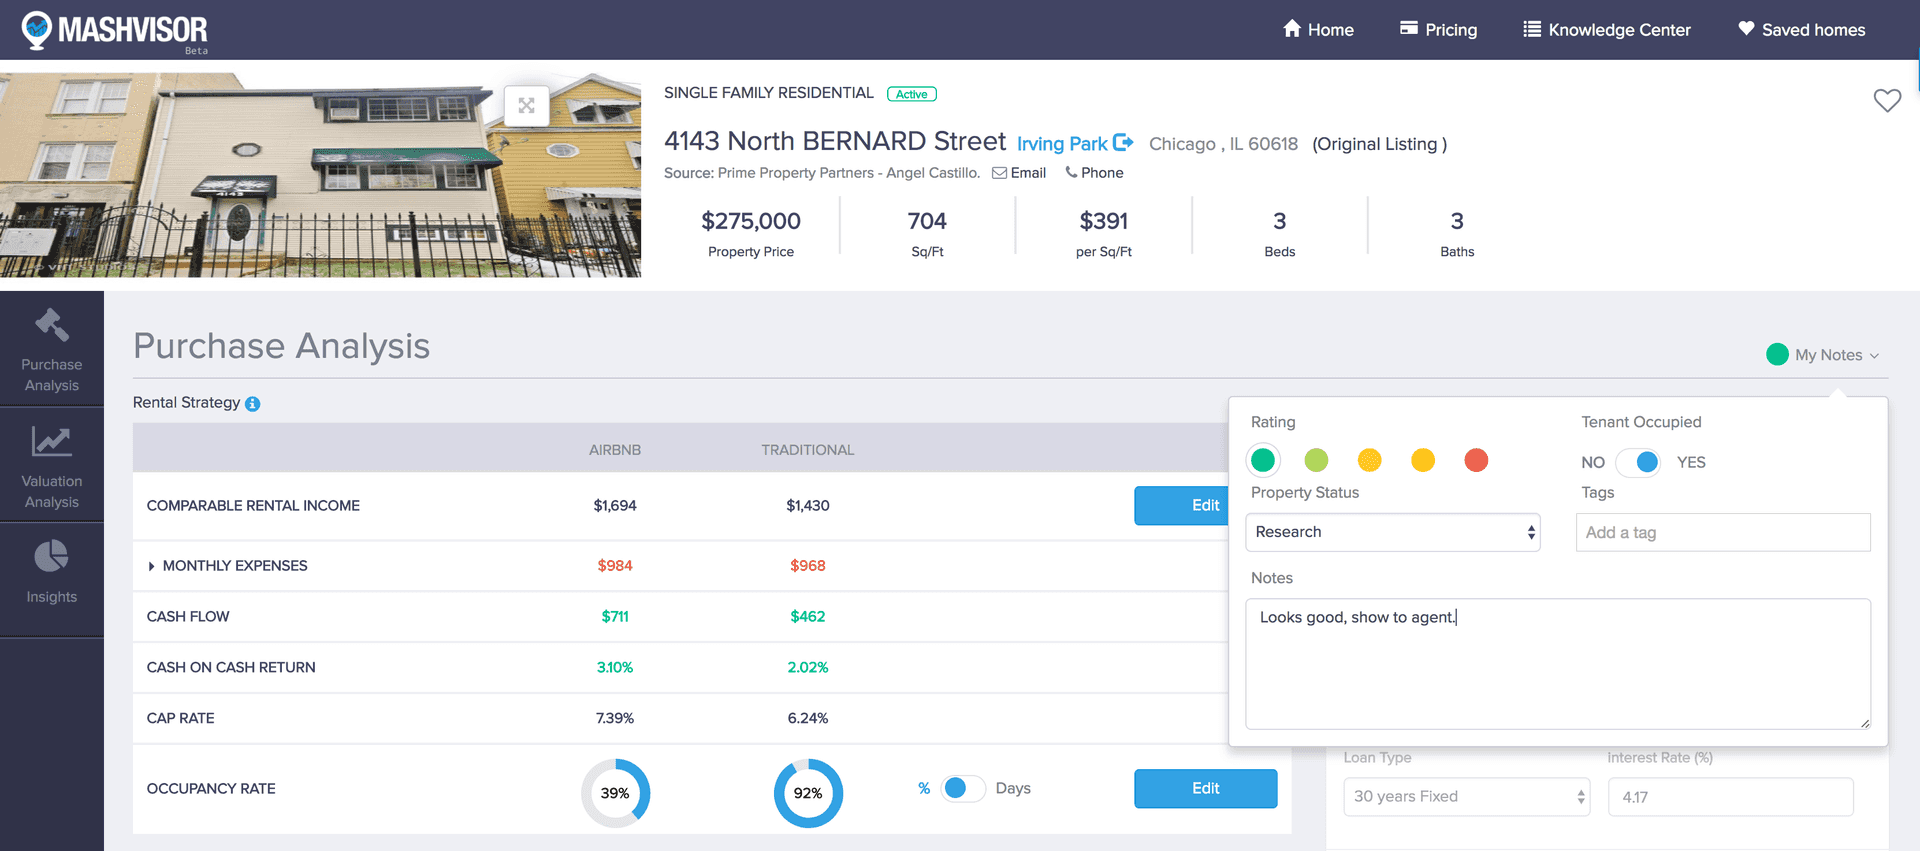Click the heart icon to save this home
The width and height of the screenshot is (1920, 851).
1886,100
